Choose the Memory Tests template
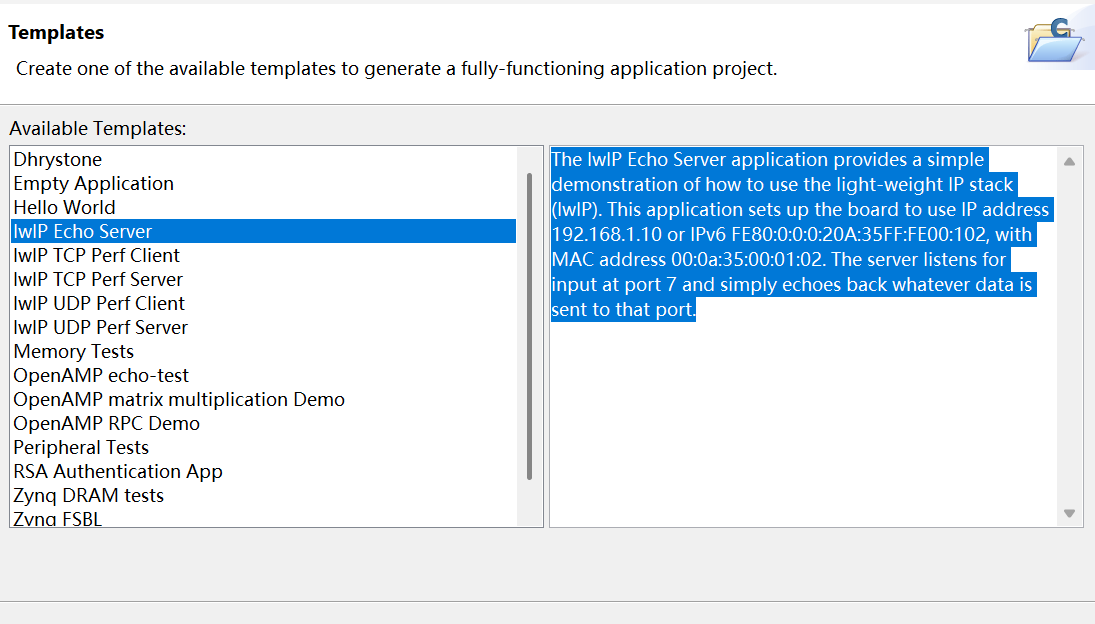The width and height of the screenshot is (1095, 624). coord(264,351)
